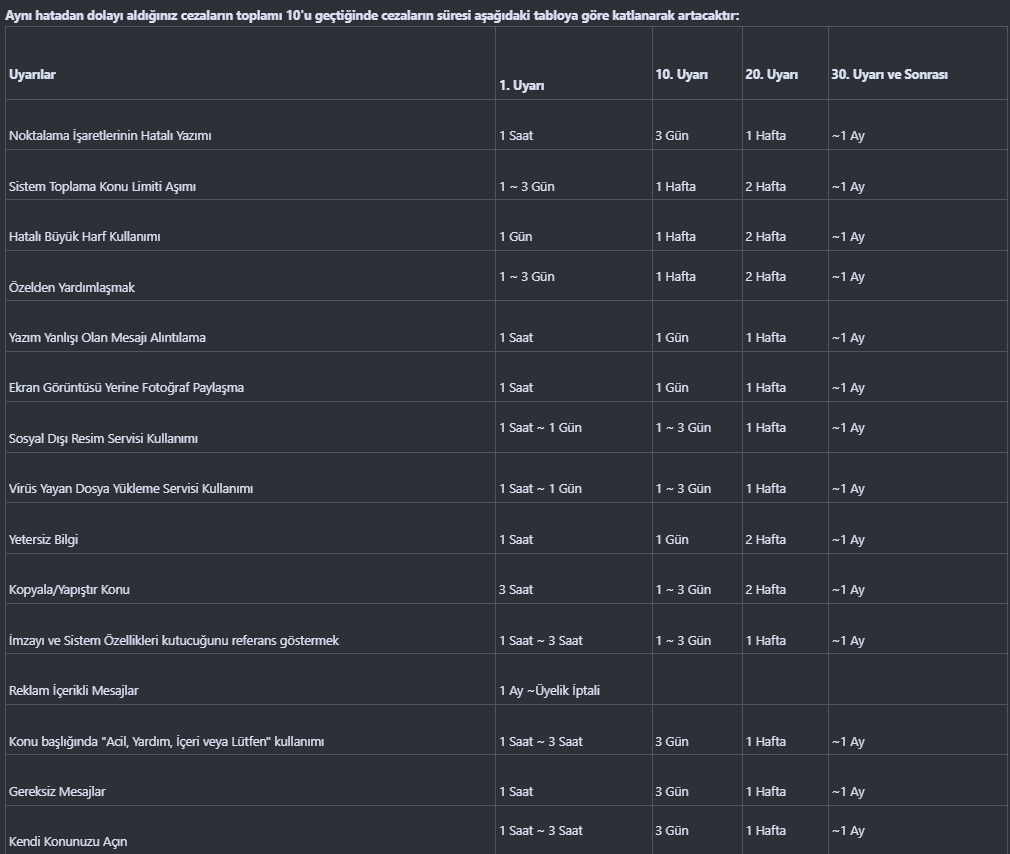
Task: Click "Sosyal Dışı Resim Servisi Kullanımı" label
Action: tap(103, 439)
